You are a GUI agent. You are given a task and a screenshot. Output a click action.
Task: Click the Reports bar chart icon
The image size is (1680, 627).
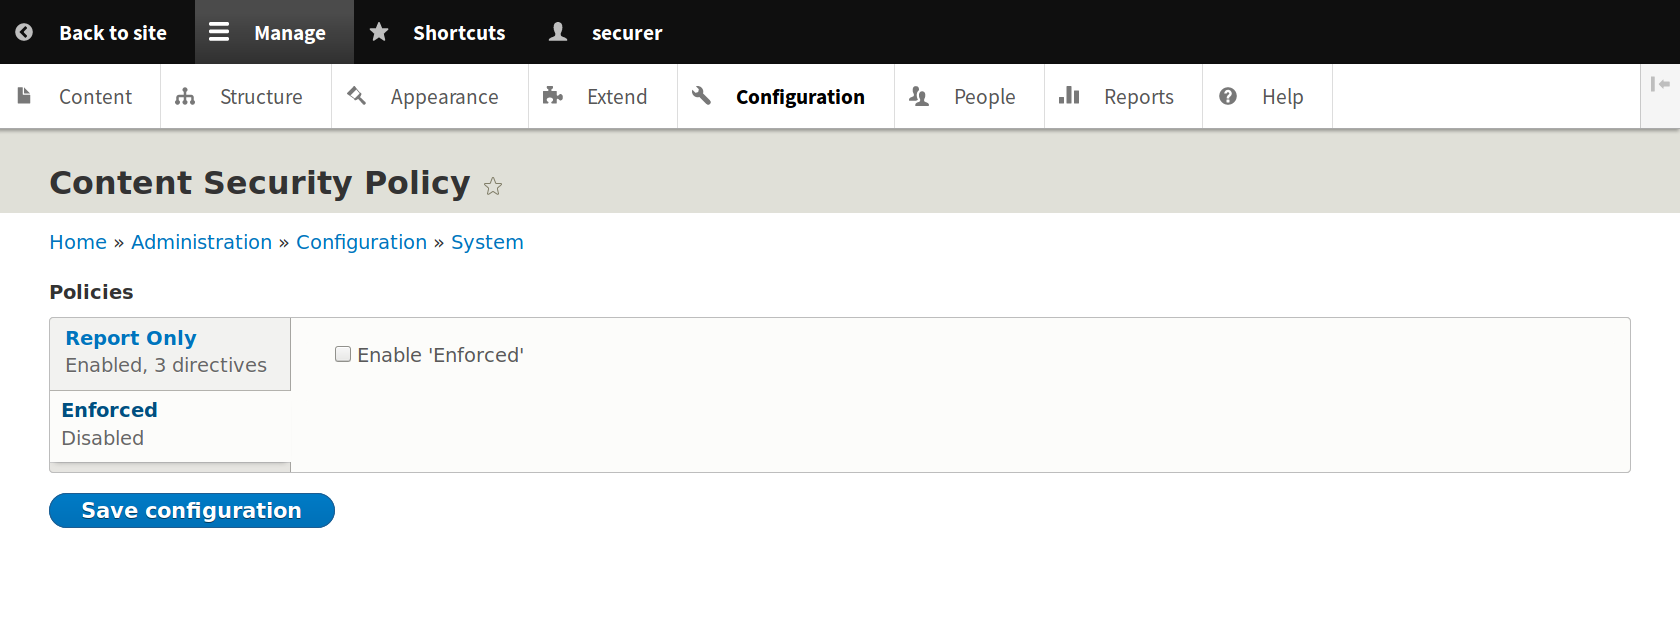(x=1069, y=96)
